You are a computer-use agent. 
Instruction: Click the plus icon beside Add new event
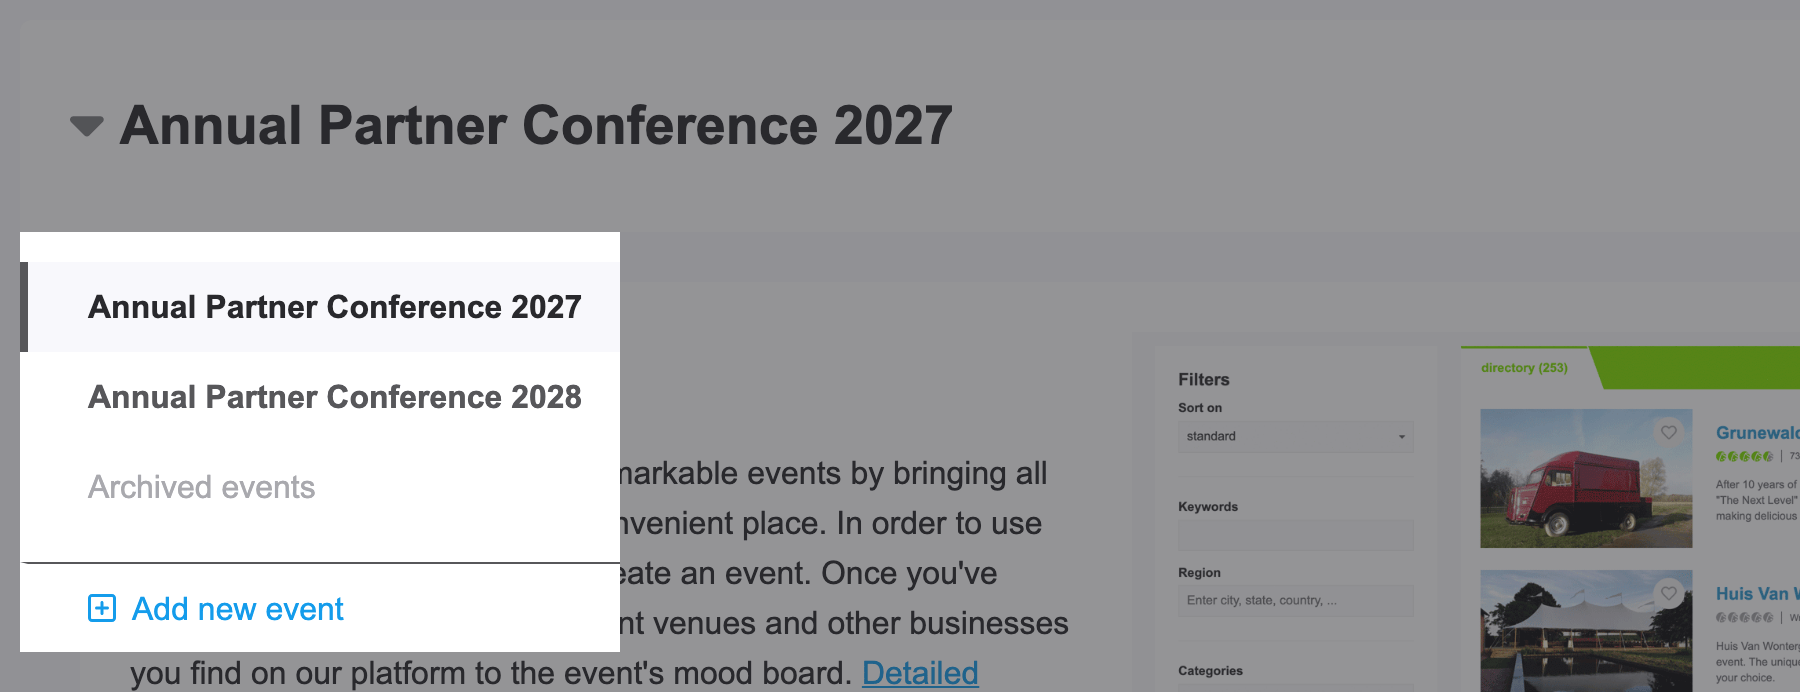coord(102,608)
